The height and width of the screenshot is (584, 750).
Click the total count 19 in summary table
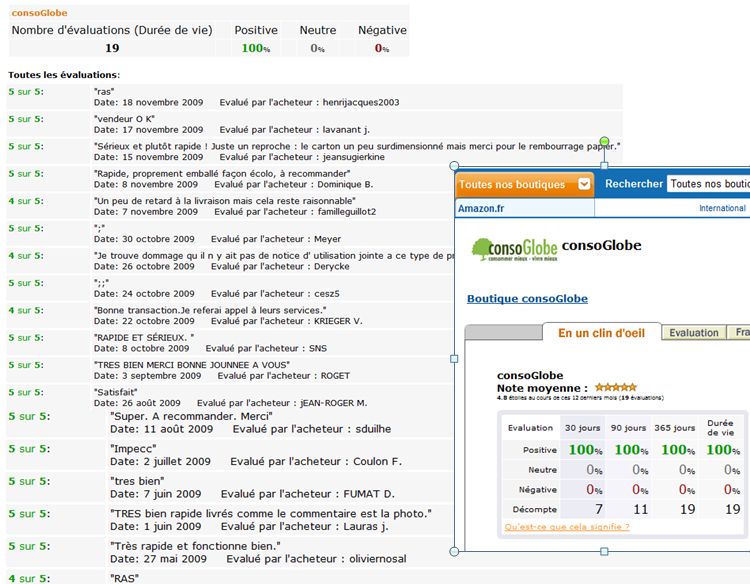(112, 48)
